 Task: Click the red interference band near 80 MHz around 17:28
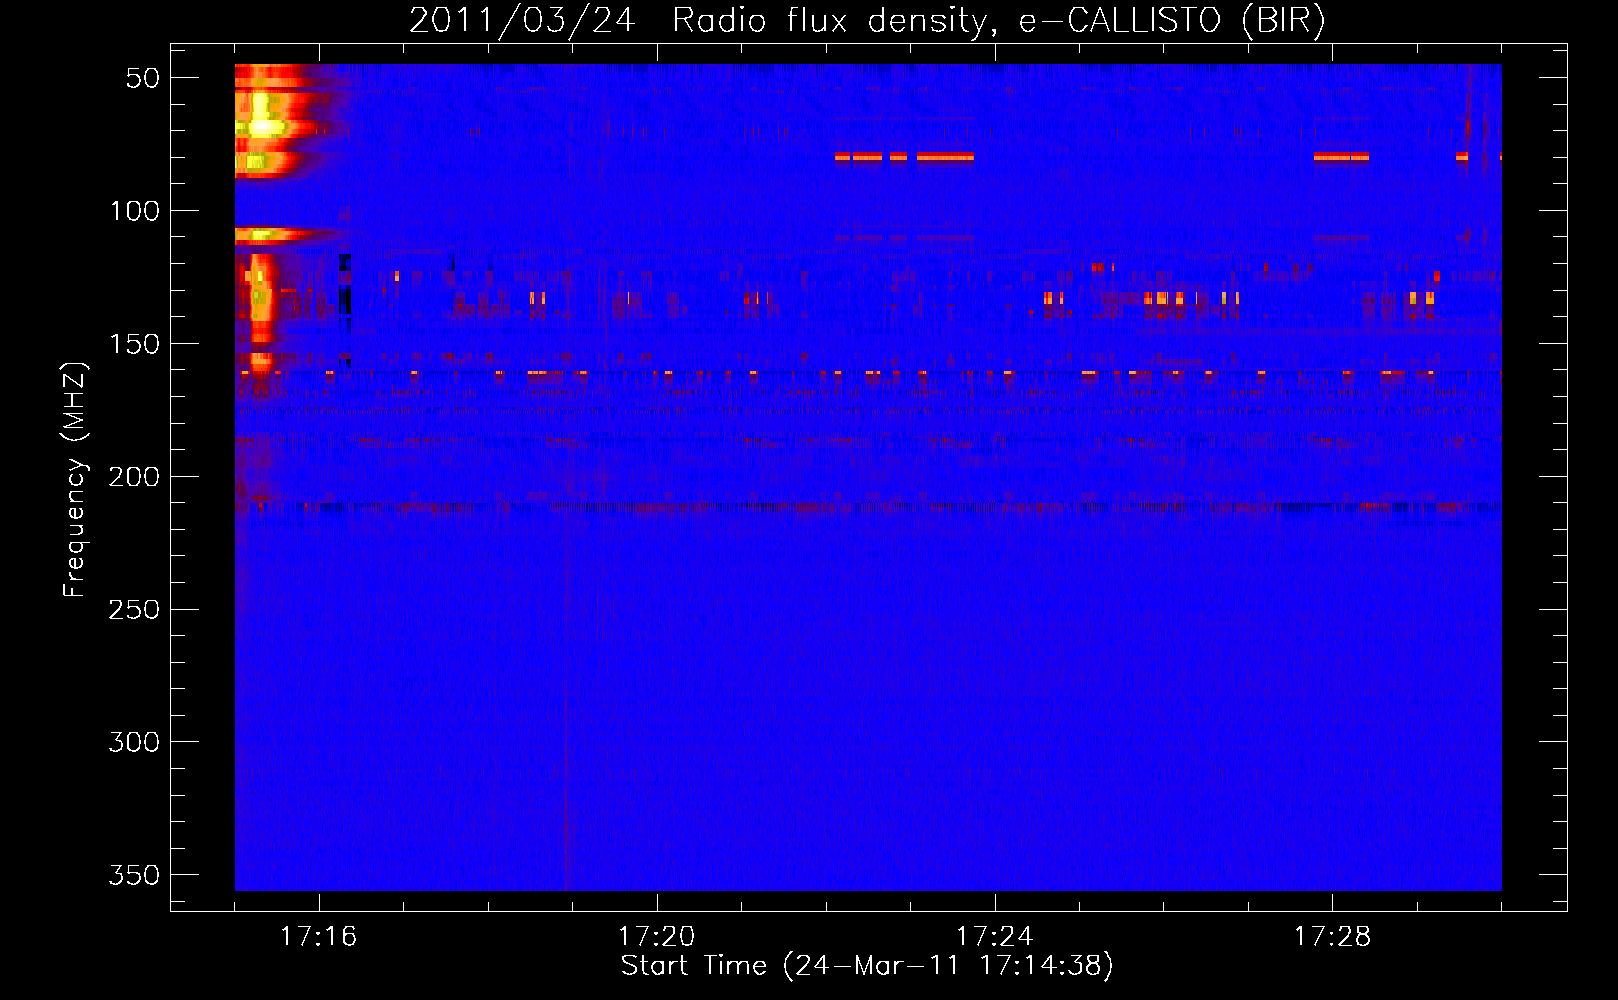(x=1341, y=157)
